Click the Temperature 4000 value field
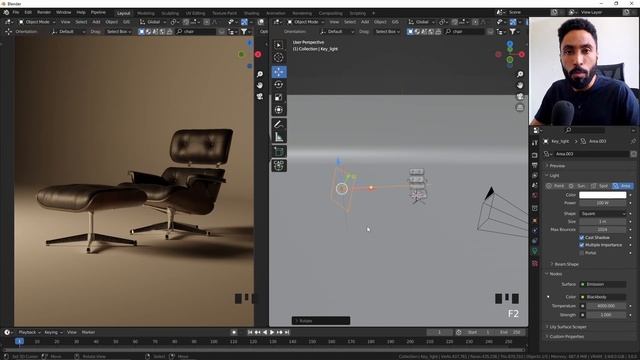The image size is (640, 360). click(606, 306)
